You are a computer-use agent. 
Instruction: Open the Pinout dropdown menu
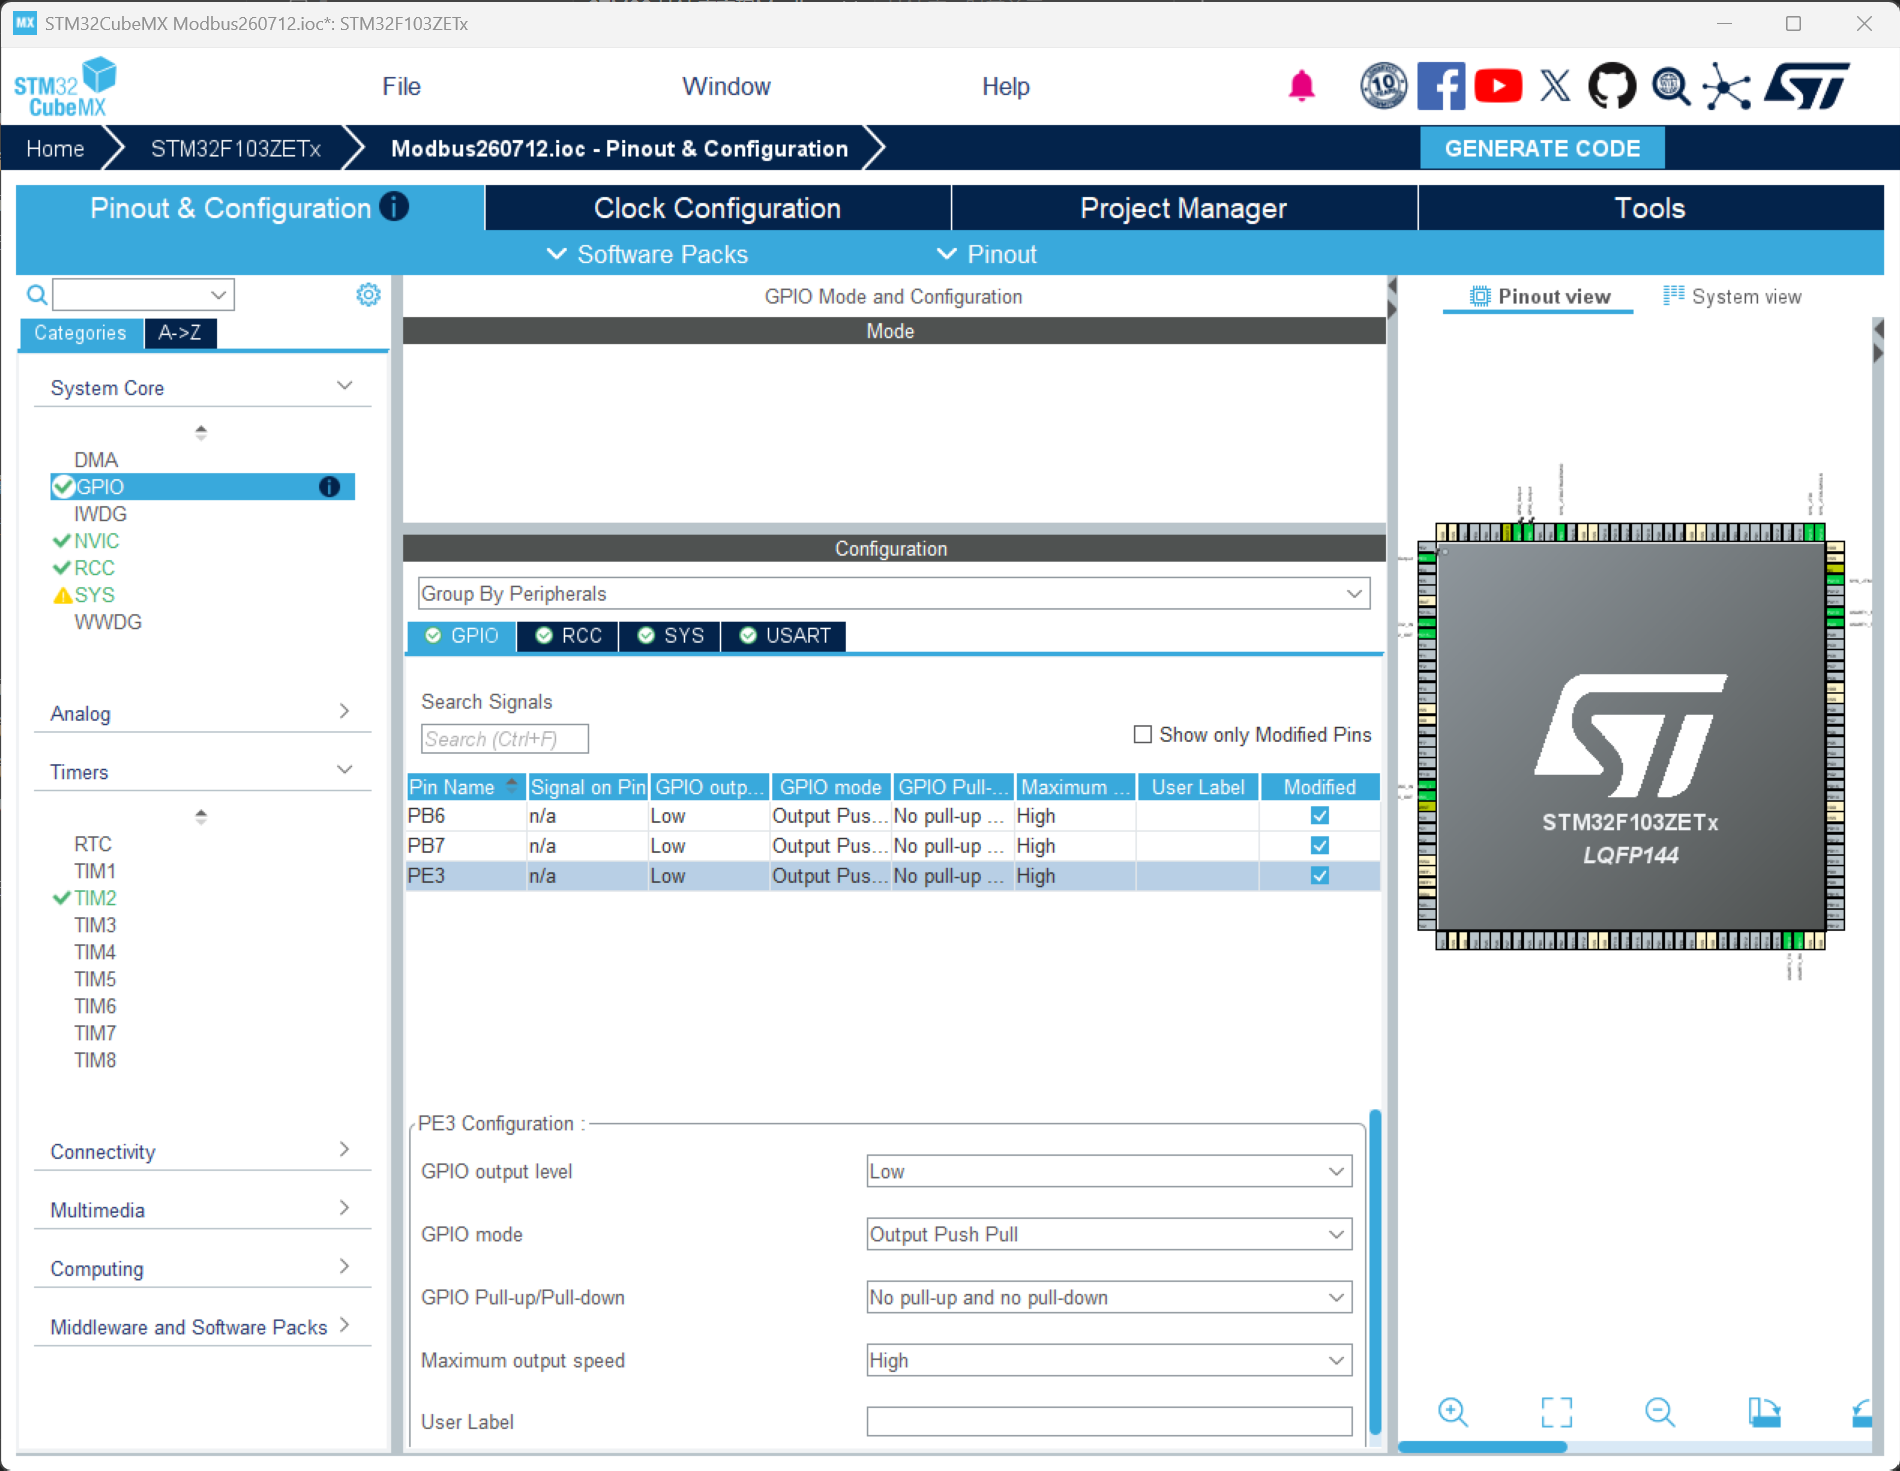(x=987, y=254)
